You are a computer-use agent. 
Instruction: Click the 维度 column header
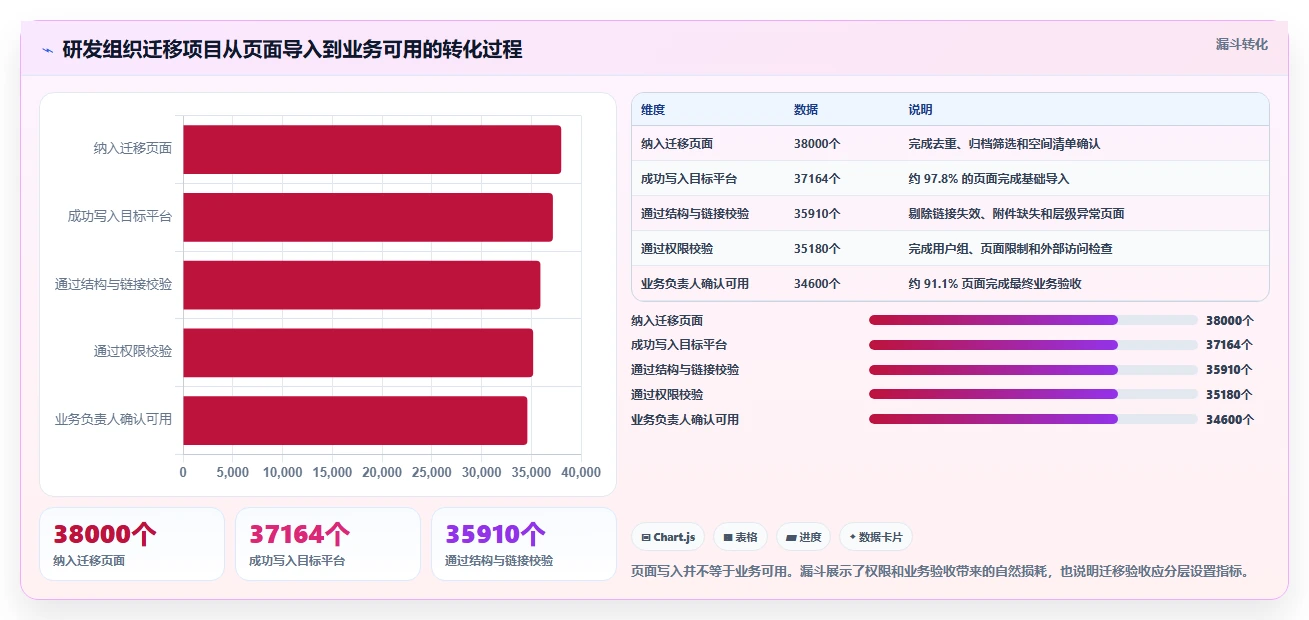pyautogui.click(x=653, y=110)
